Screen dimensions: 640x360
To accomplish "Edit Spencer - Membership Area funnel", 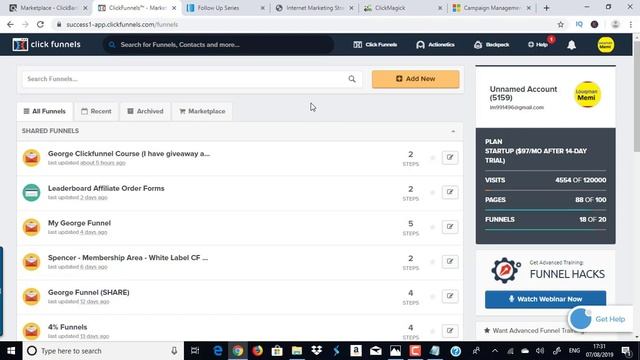I will tap(450, 262).
